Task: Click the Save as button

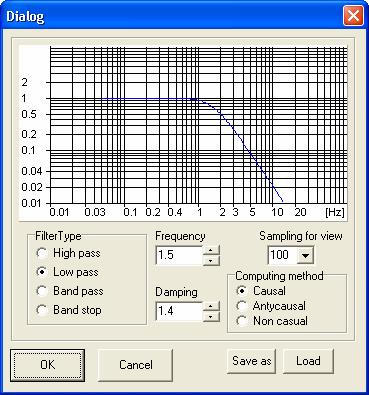Action: 252,361
